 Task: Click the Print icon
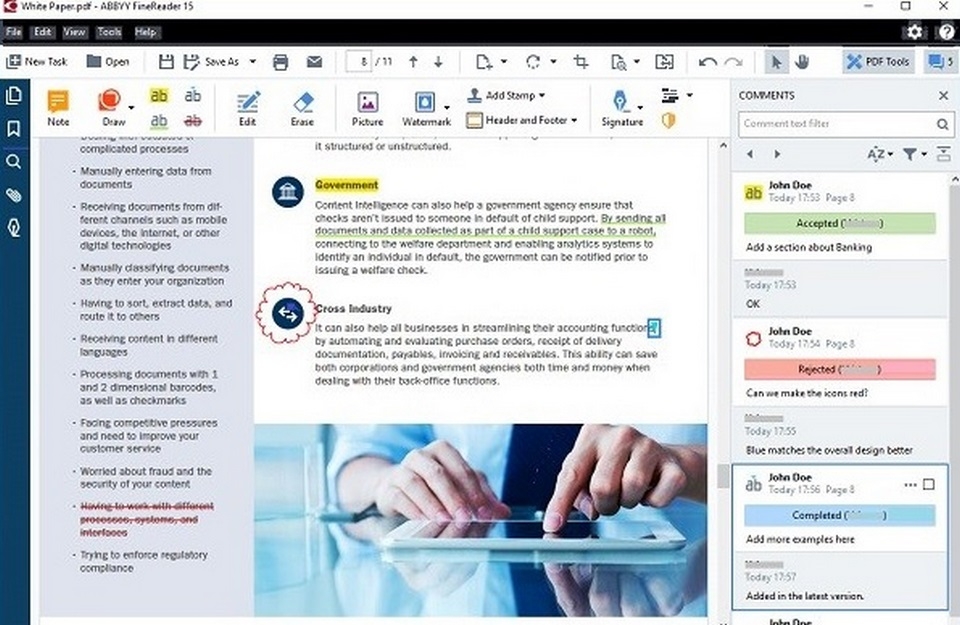pos(280,62)
